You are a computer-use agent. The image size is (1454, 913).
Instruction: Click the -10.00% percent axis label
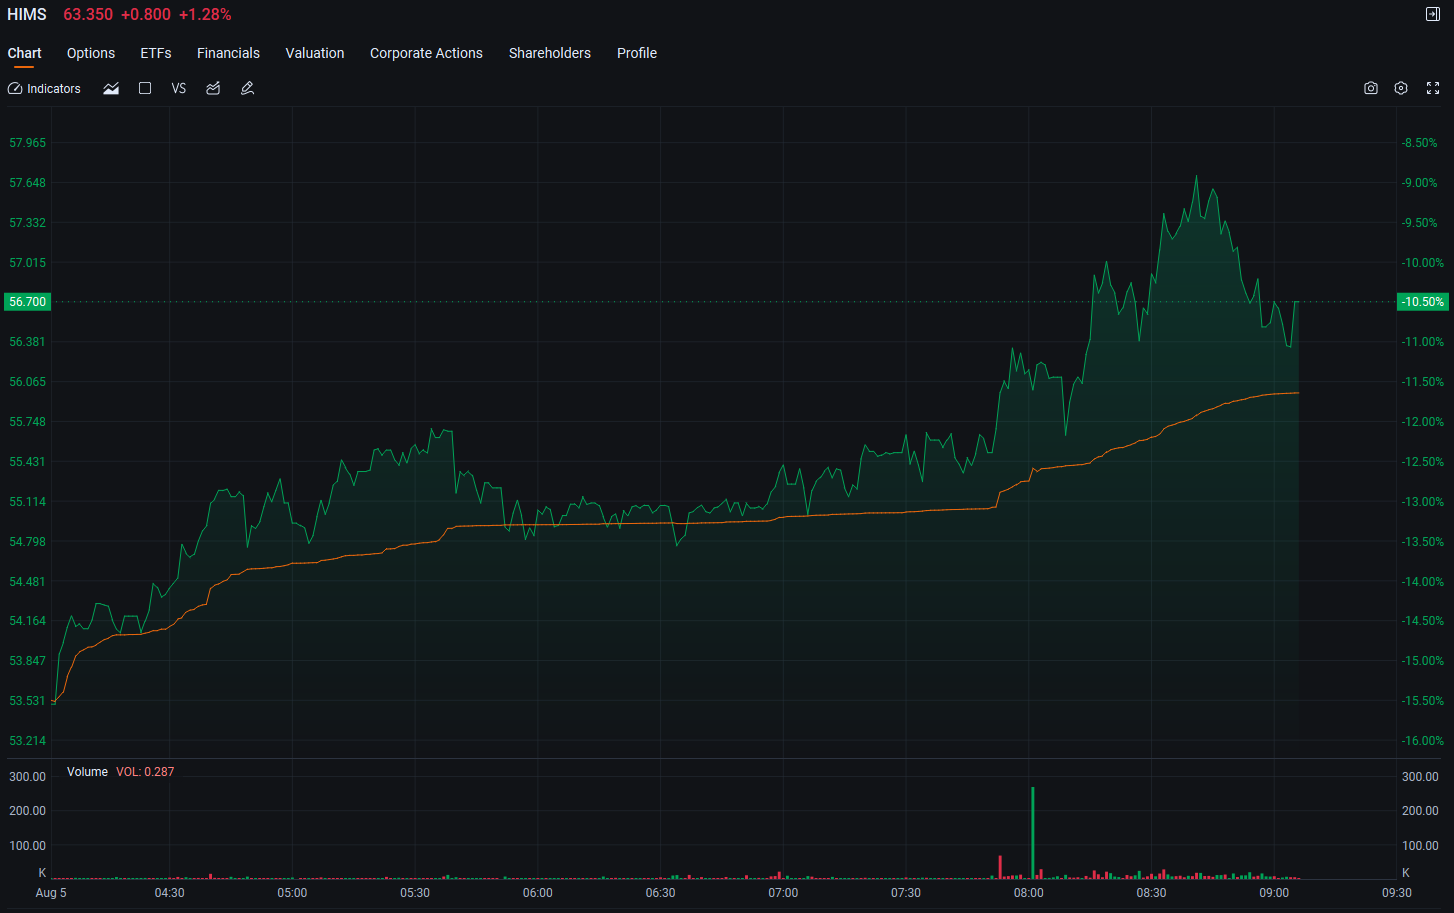tap(1423, 263)
